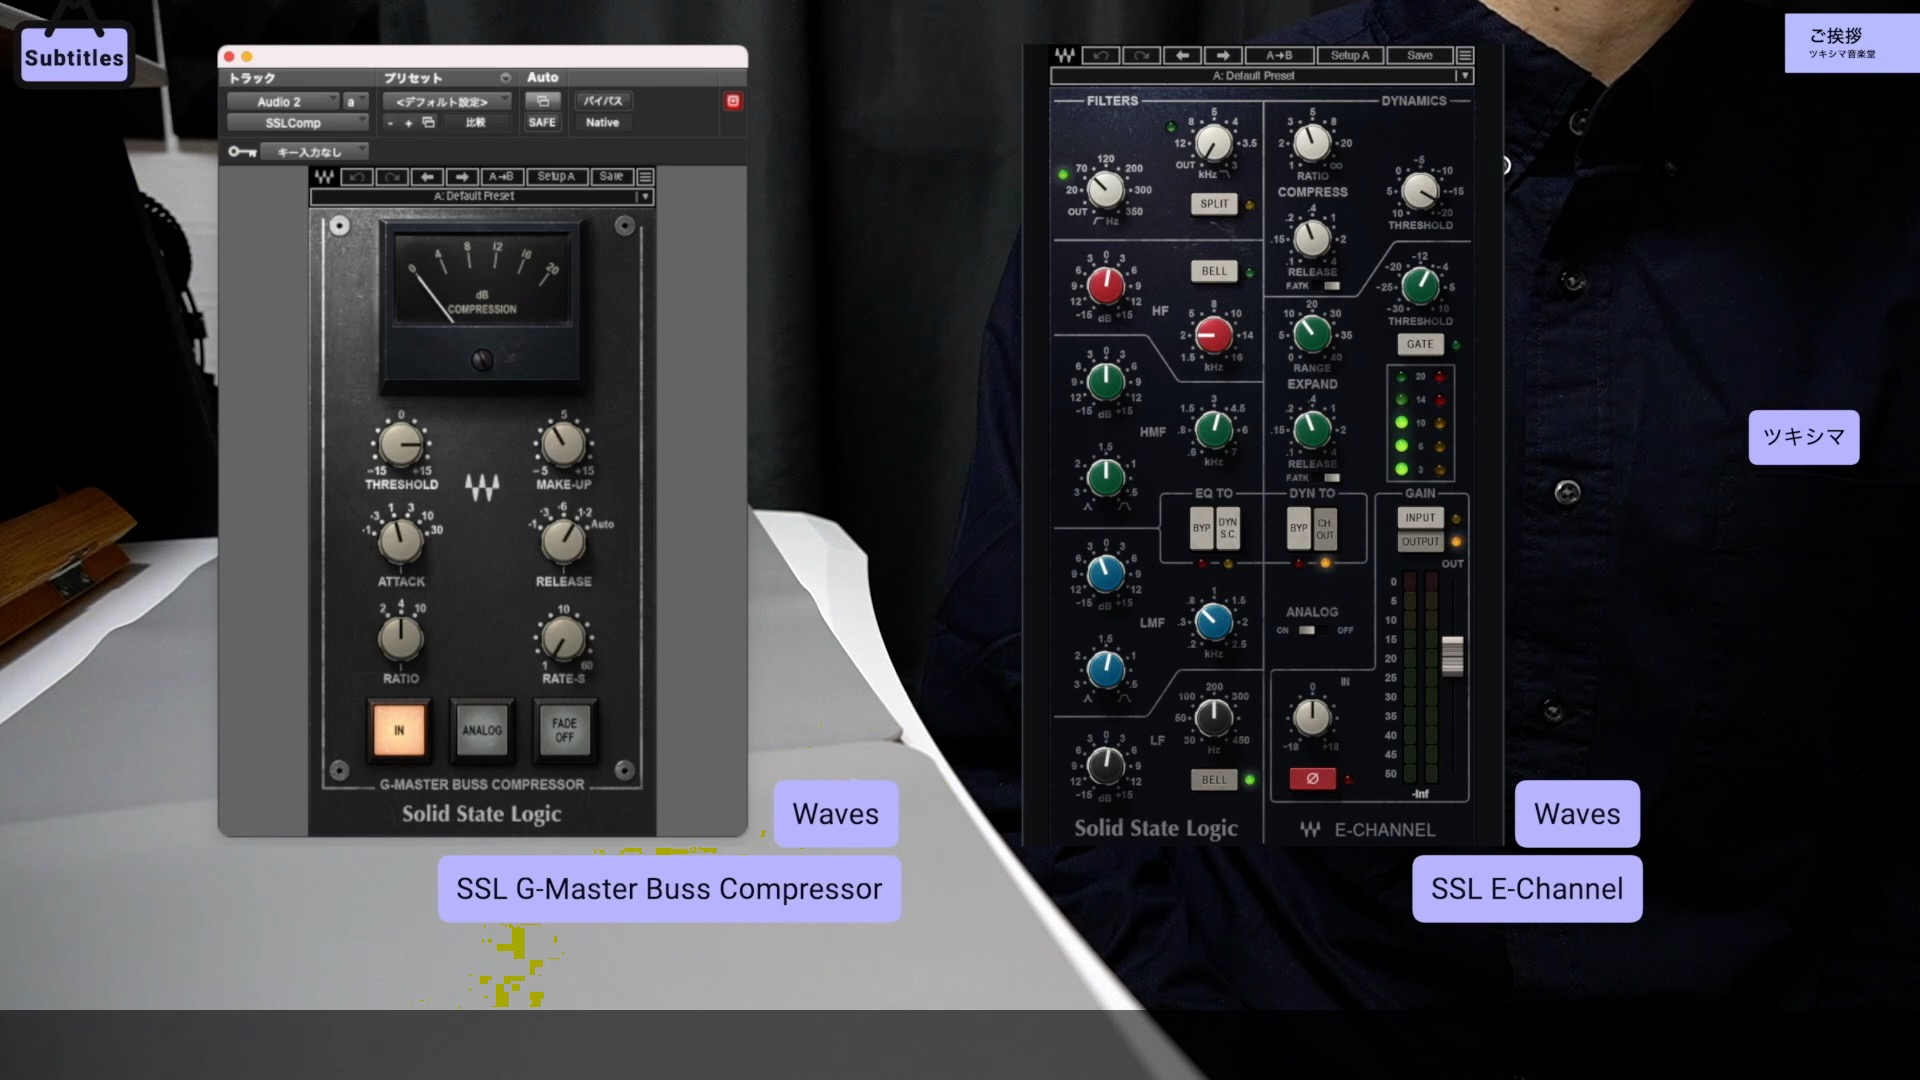The height and width of the screenshot is (1080, 1920).
Task: Click the key icon next to the key input selector
Action: pyautogui.click(x=240, y=150)
